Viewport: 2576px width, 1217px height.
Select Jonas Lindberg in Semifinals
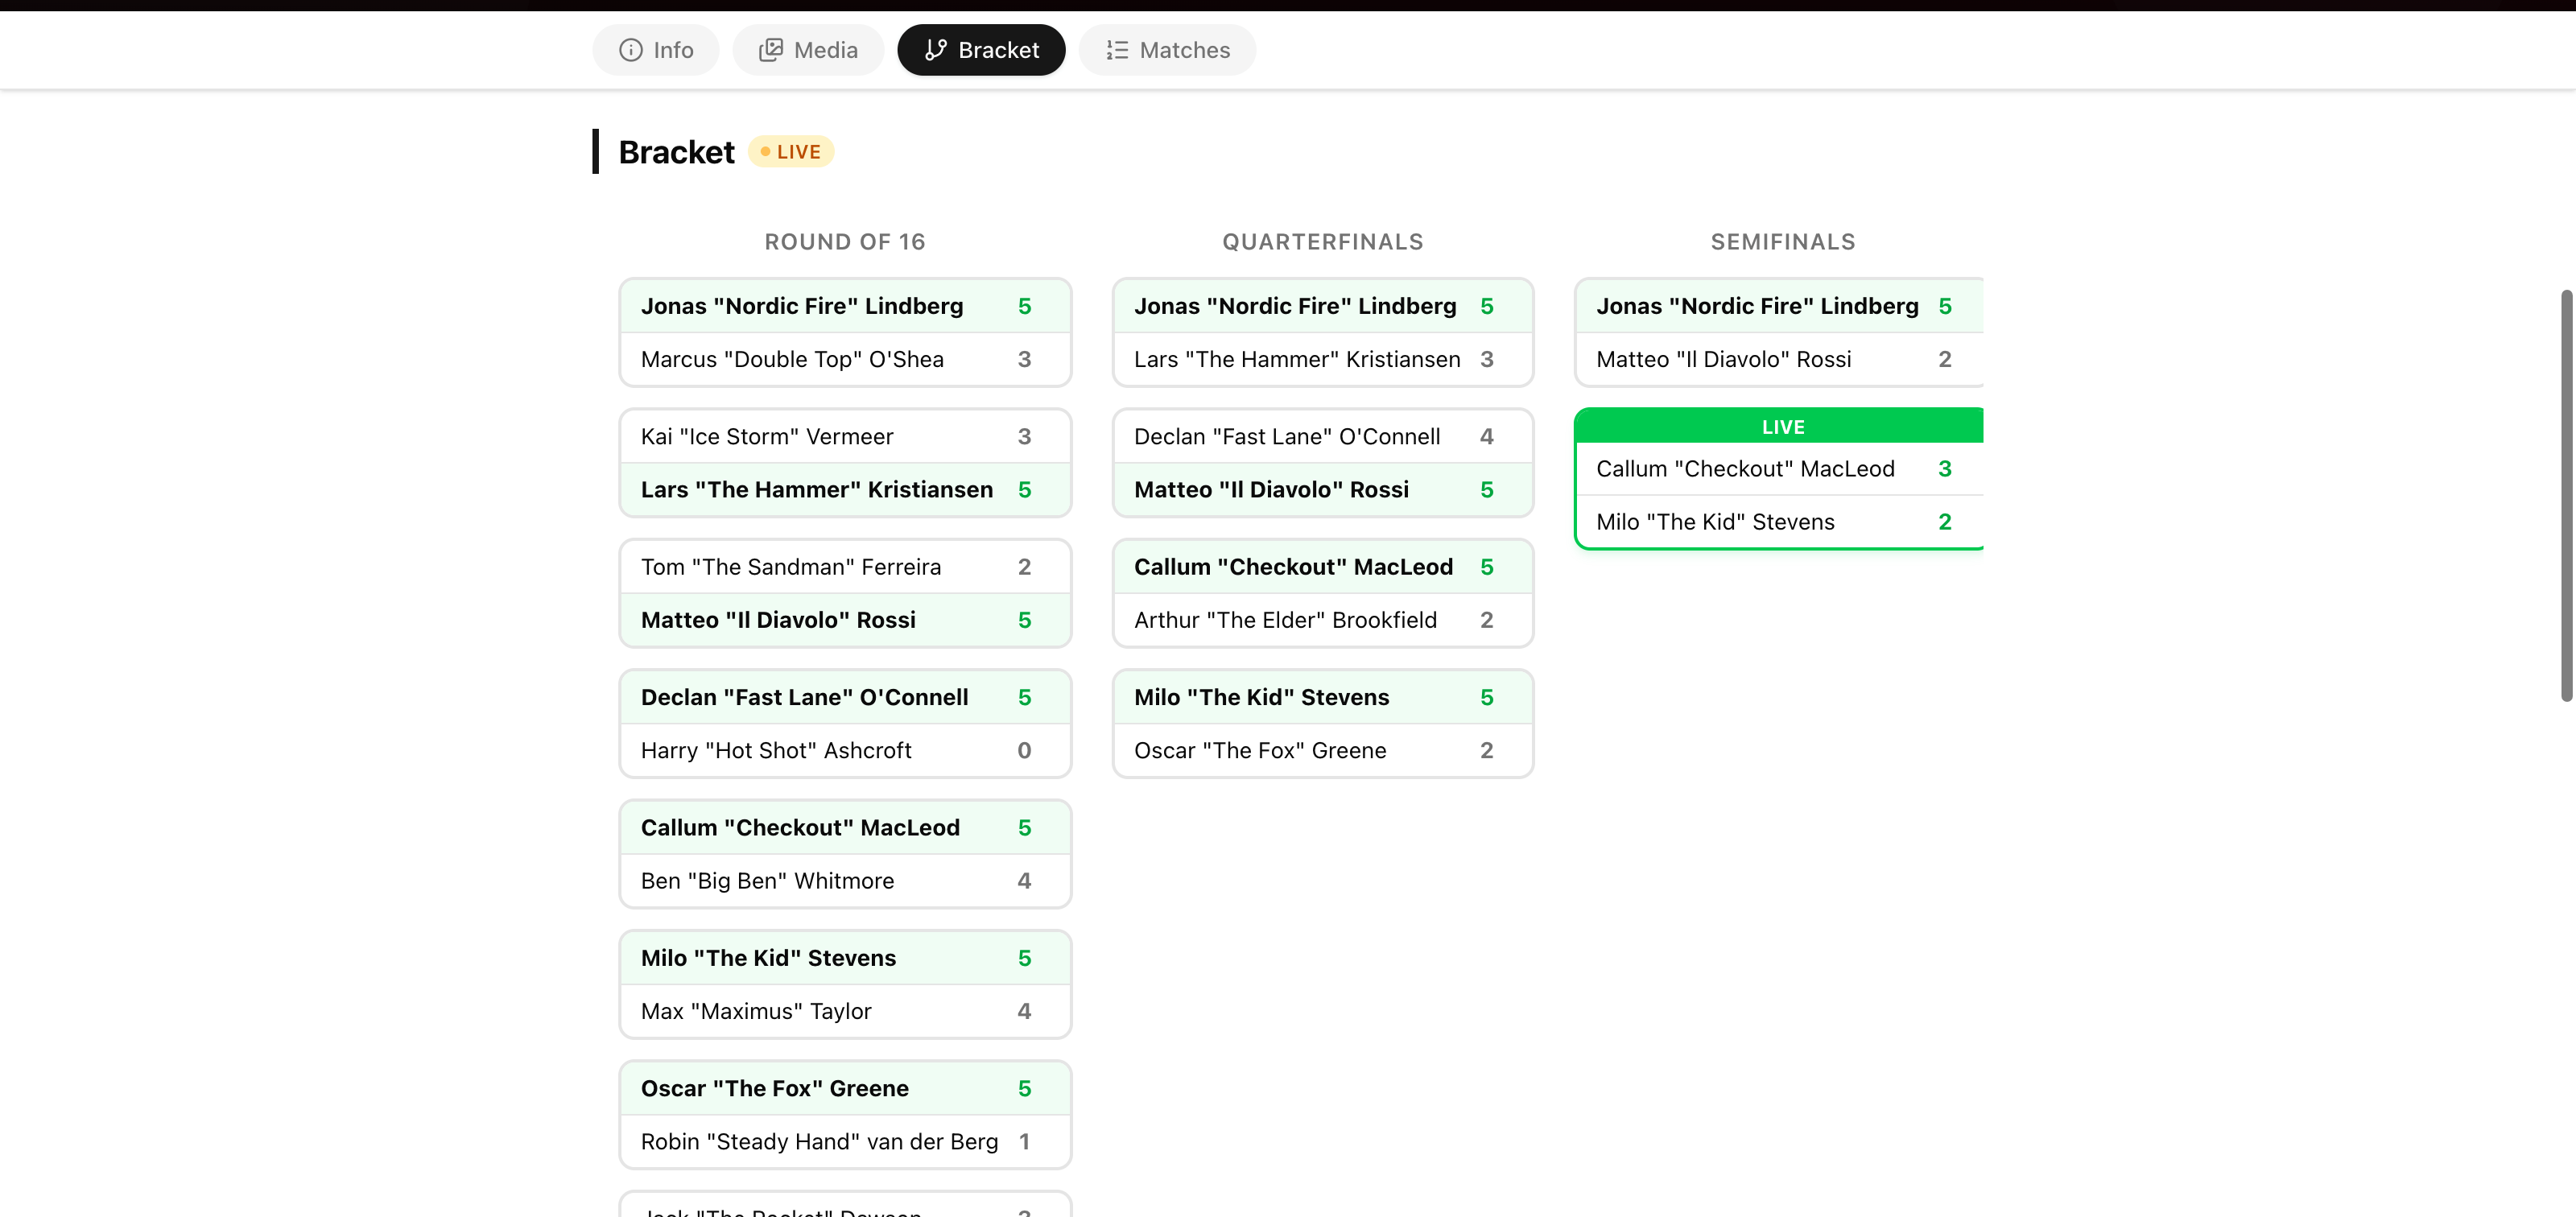tap(1780, 306)
